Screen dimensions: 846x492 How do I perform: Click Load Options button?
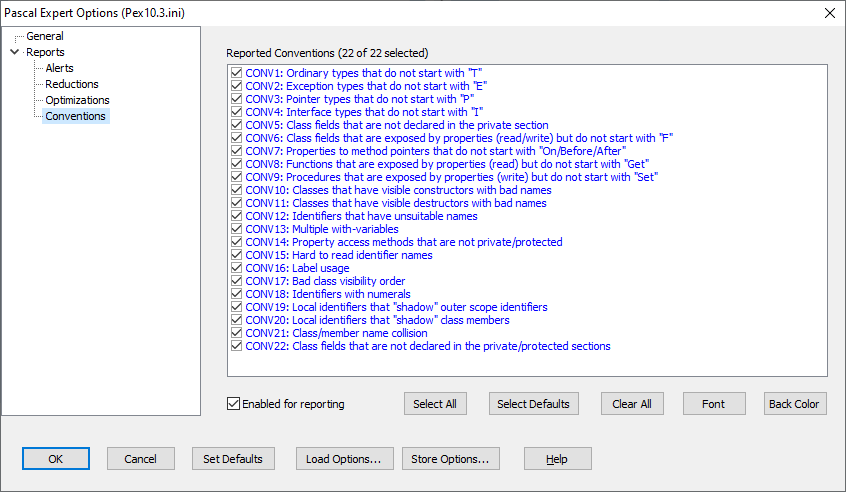click(343, 459)
